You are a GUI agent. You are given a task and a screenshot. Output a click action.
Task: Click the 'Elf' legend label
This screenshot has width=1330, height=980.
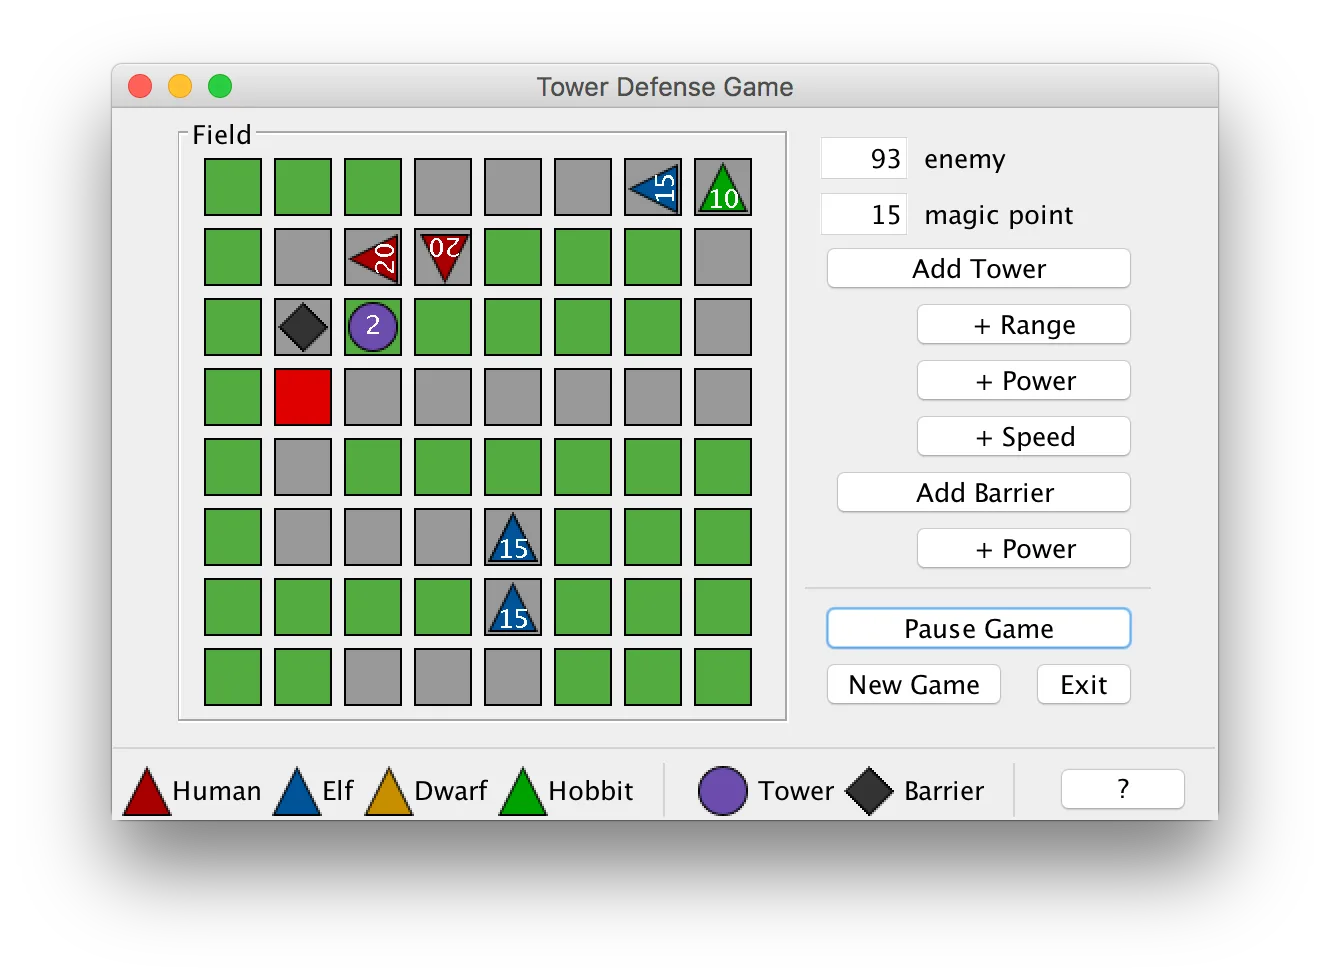pos(338,791)
